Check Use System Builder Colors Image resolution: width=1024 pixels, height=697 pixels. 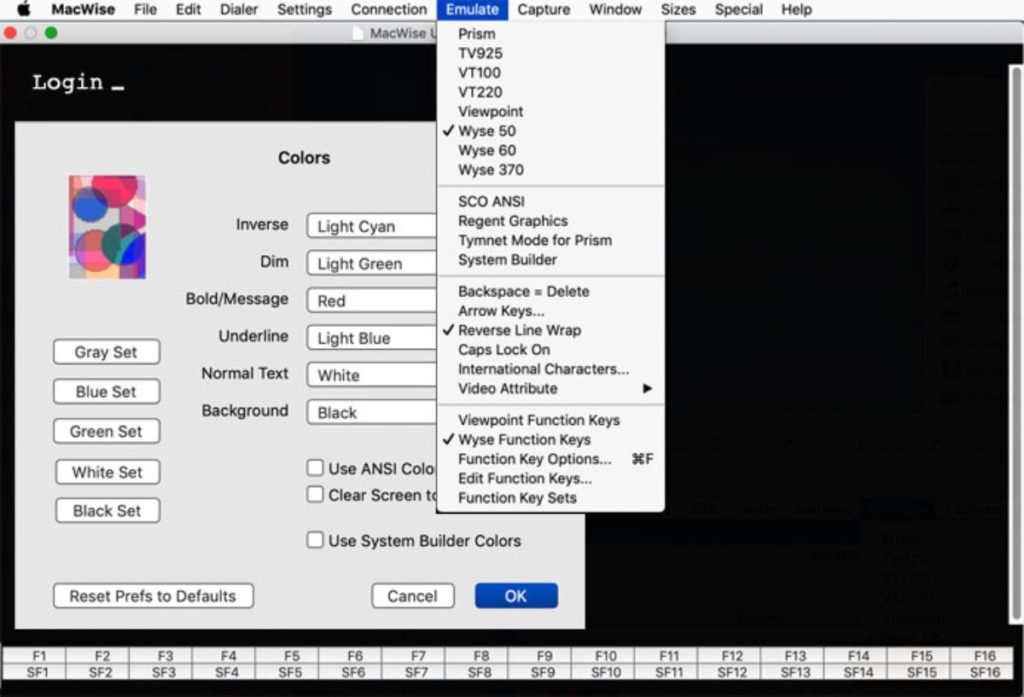(316, 540)
